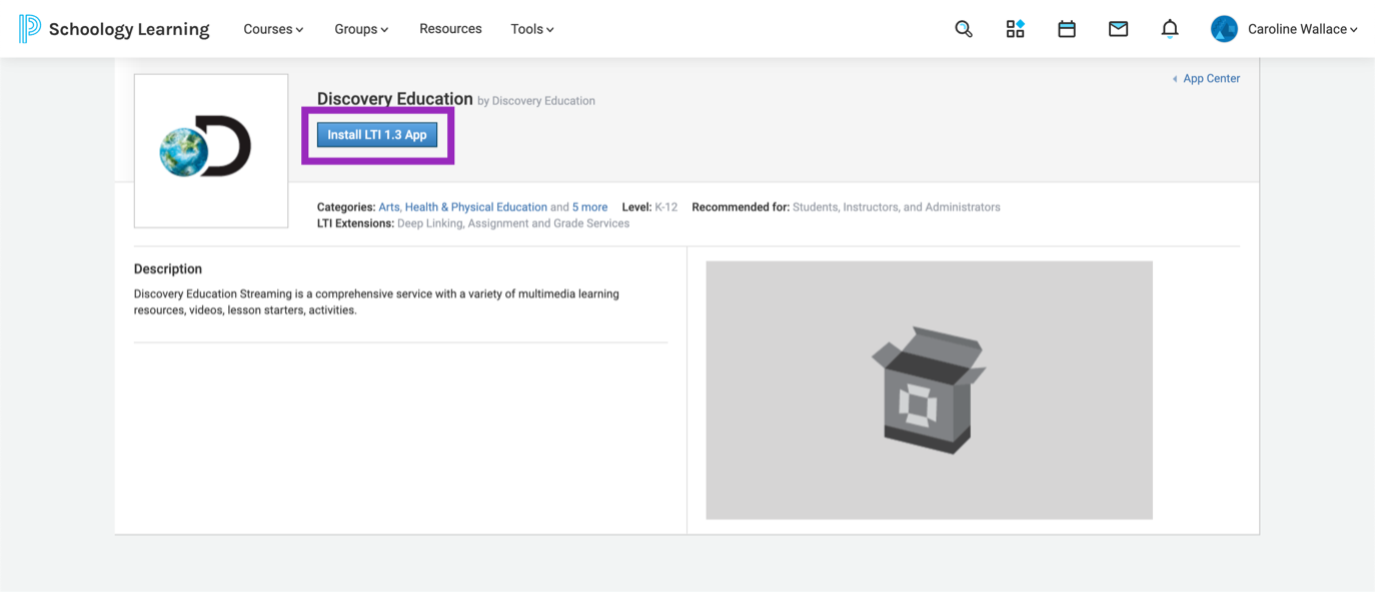Open the Arts category link

click(x=388, y=207)
